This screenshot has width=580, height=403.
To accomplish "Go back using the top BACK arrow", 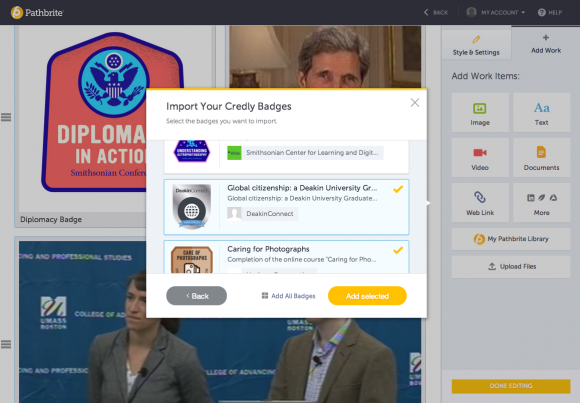I will [436, 12].
